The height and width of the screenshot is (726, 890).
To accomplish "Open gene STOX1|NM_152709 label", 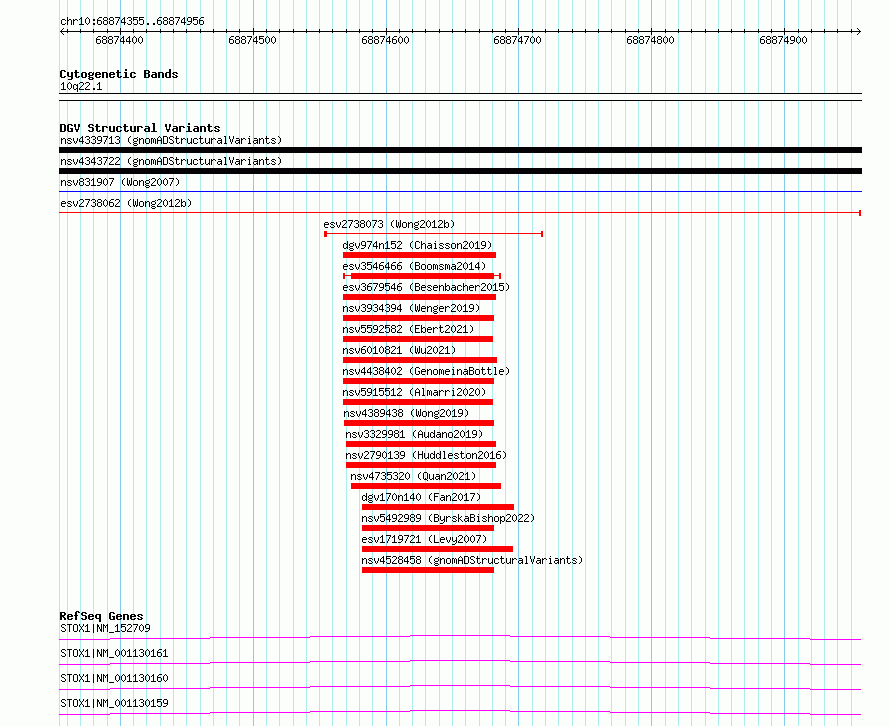I will tap(105, 628).
